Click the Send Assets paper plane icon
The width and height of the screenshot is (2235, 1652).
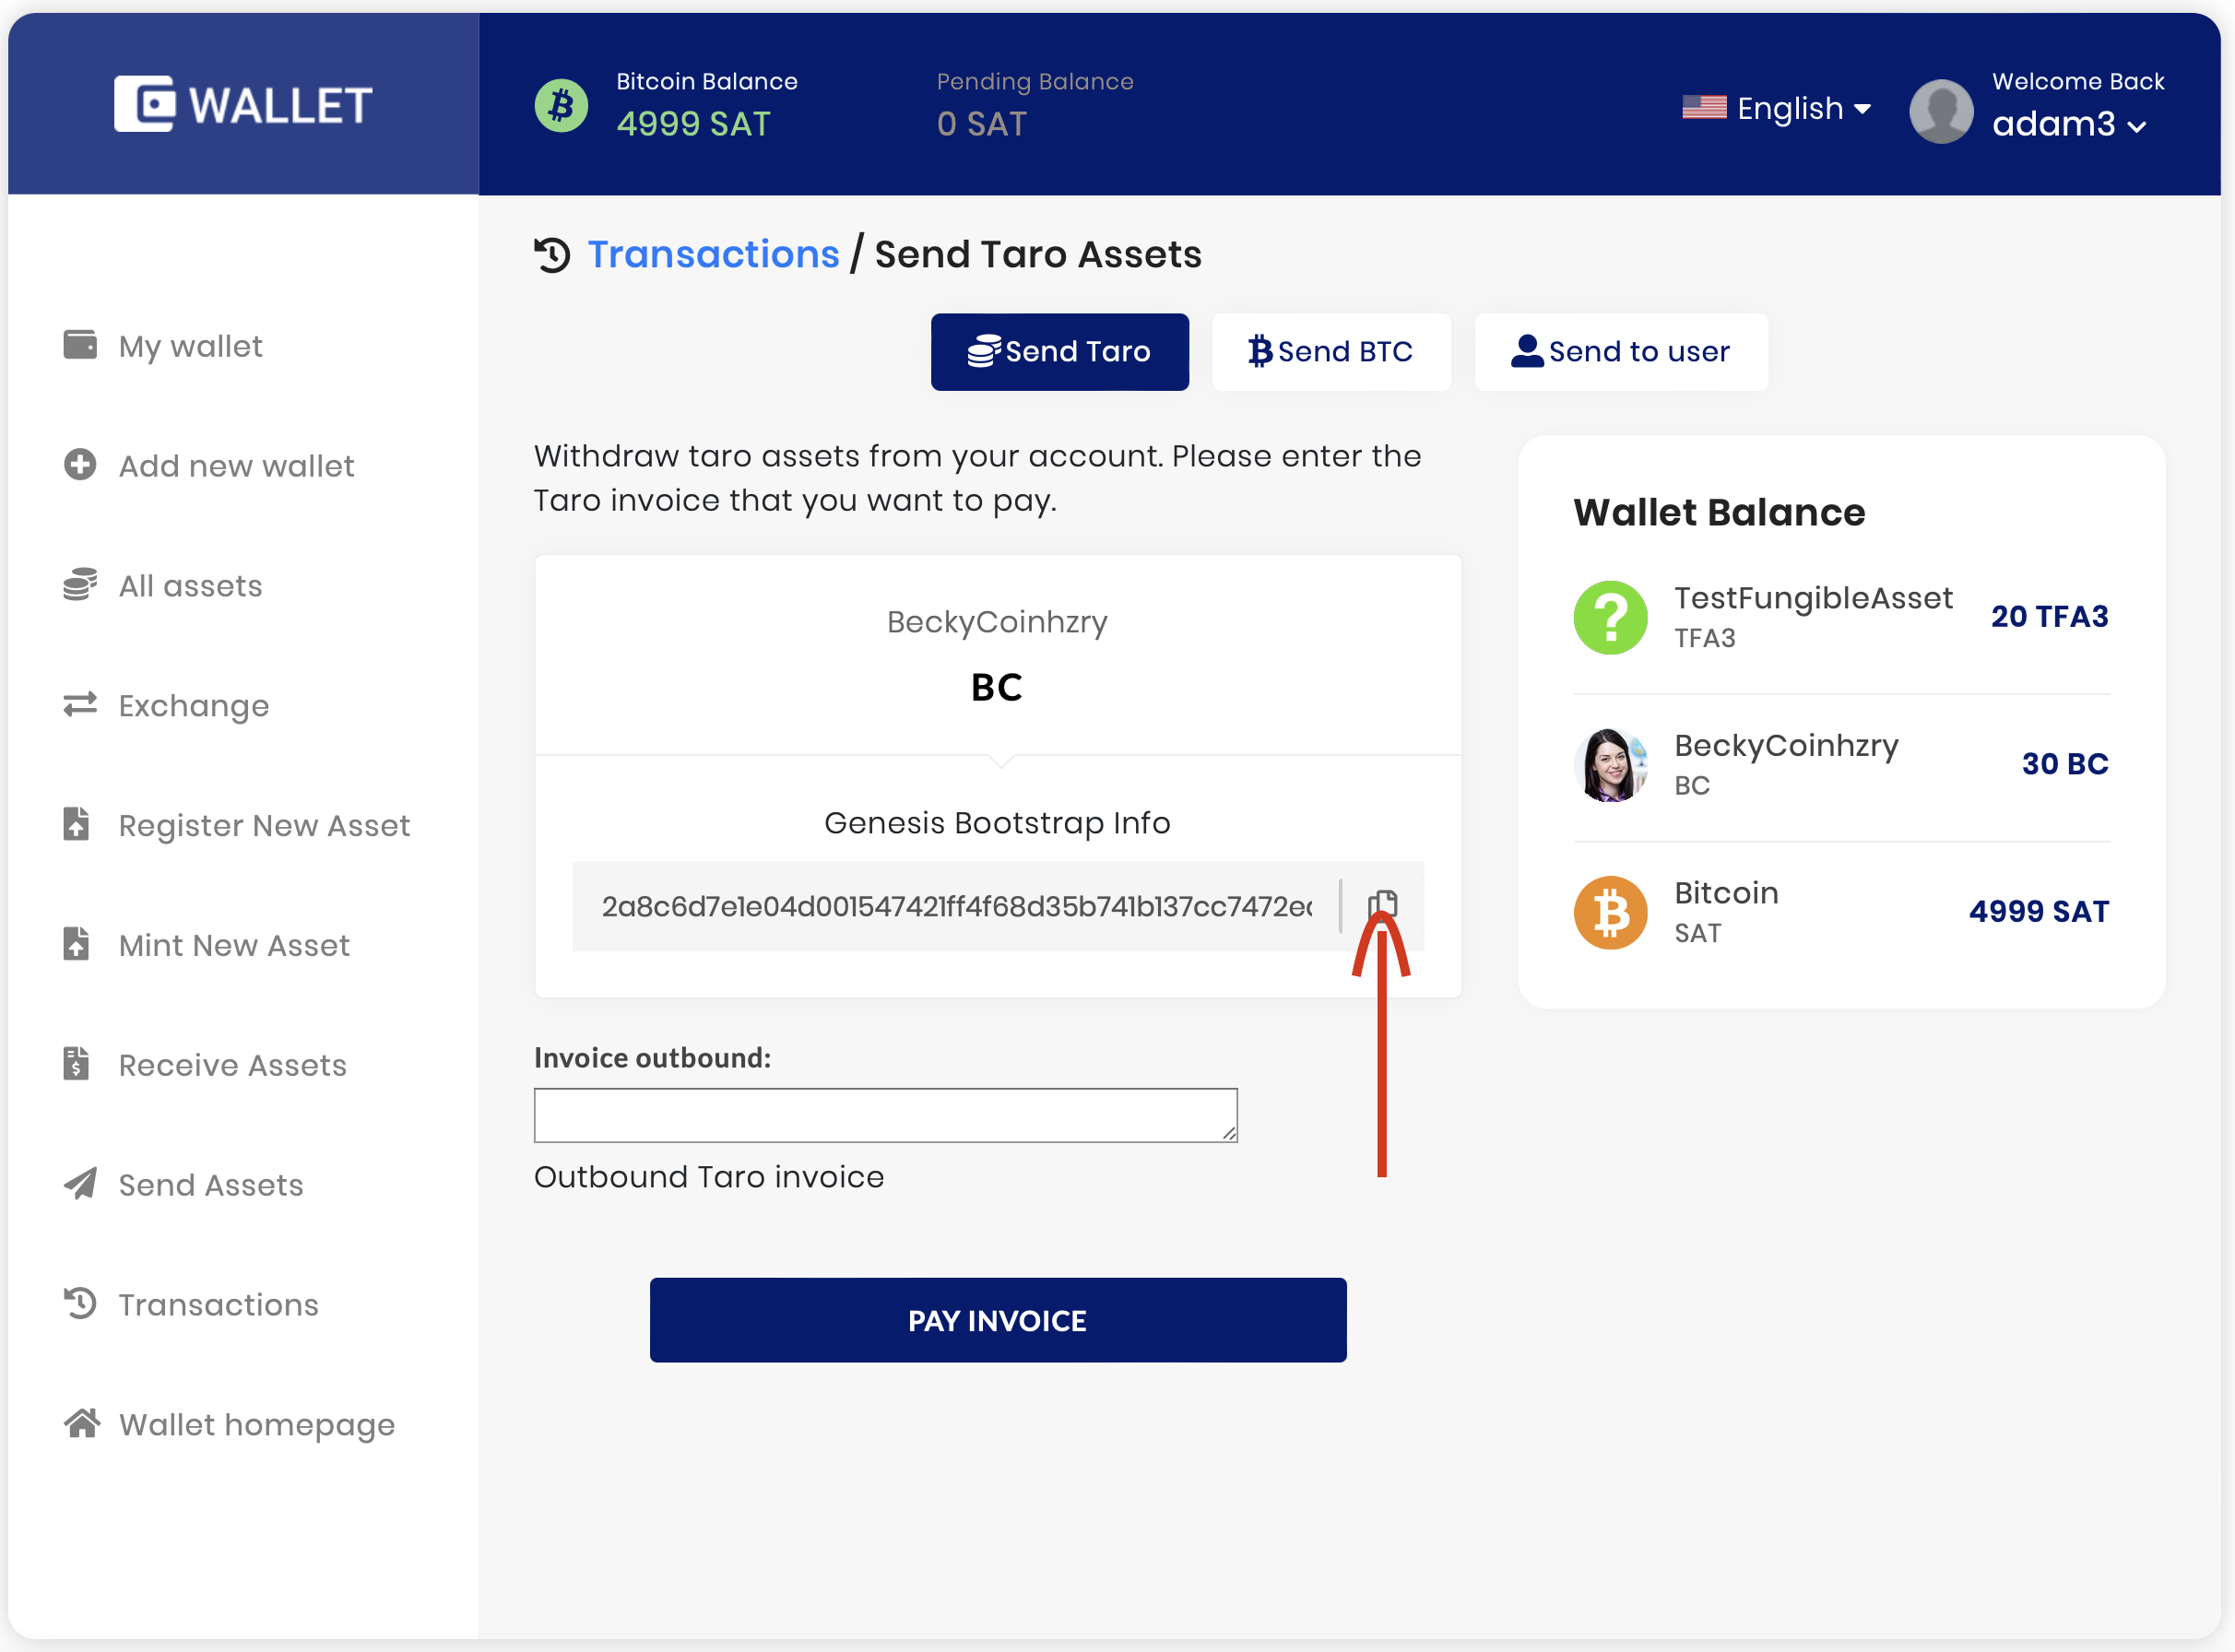click(80, 1184)
